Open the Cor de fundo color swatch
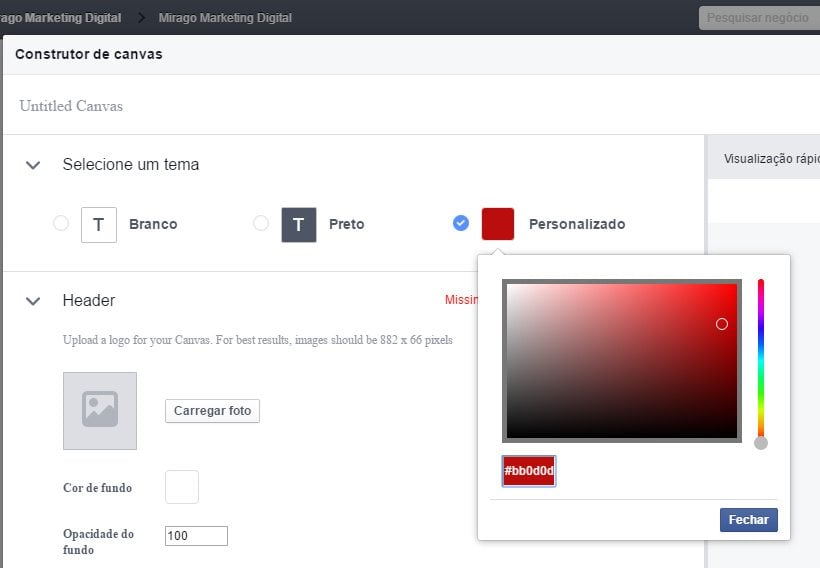 182,487
